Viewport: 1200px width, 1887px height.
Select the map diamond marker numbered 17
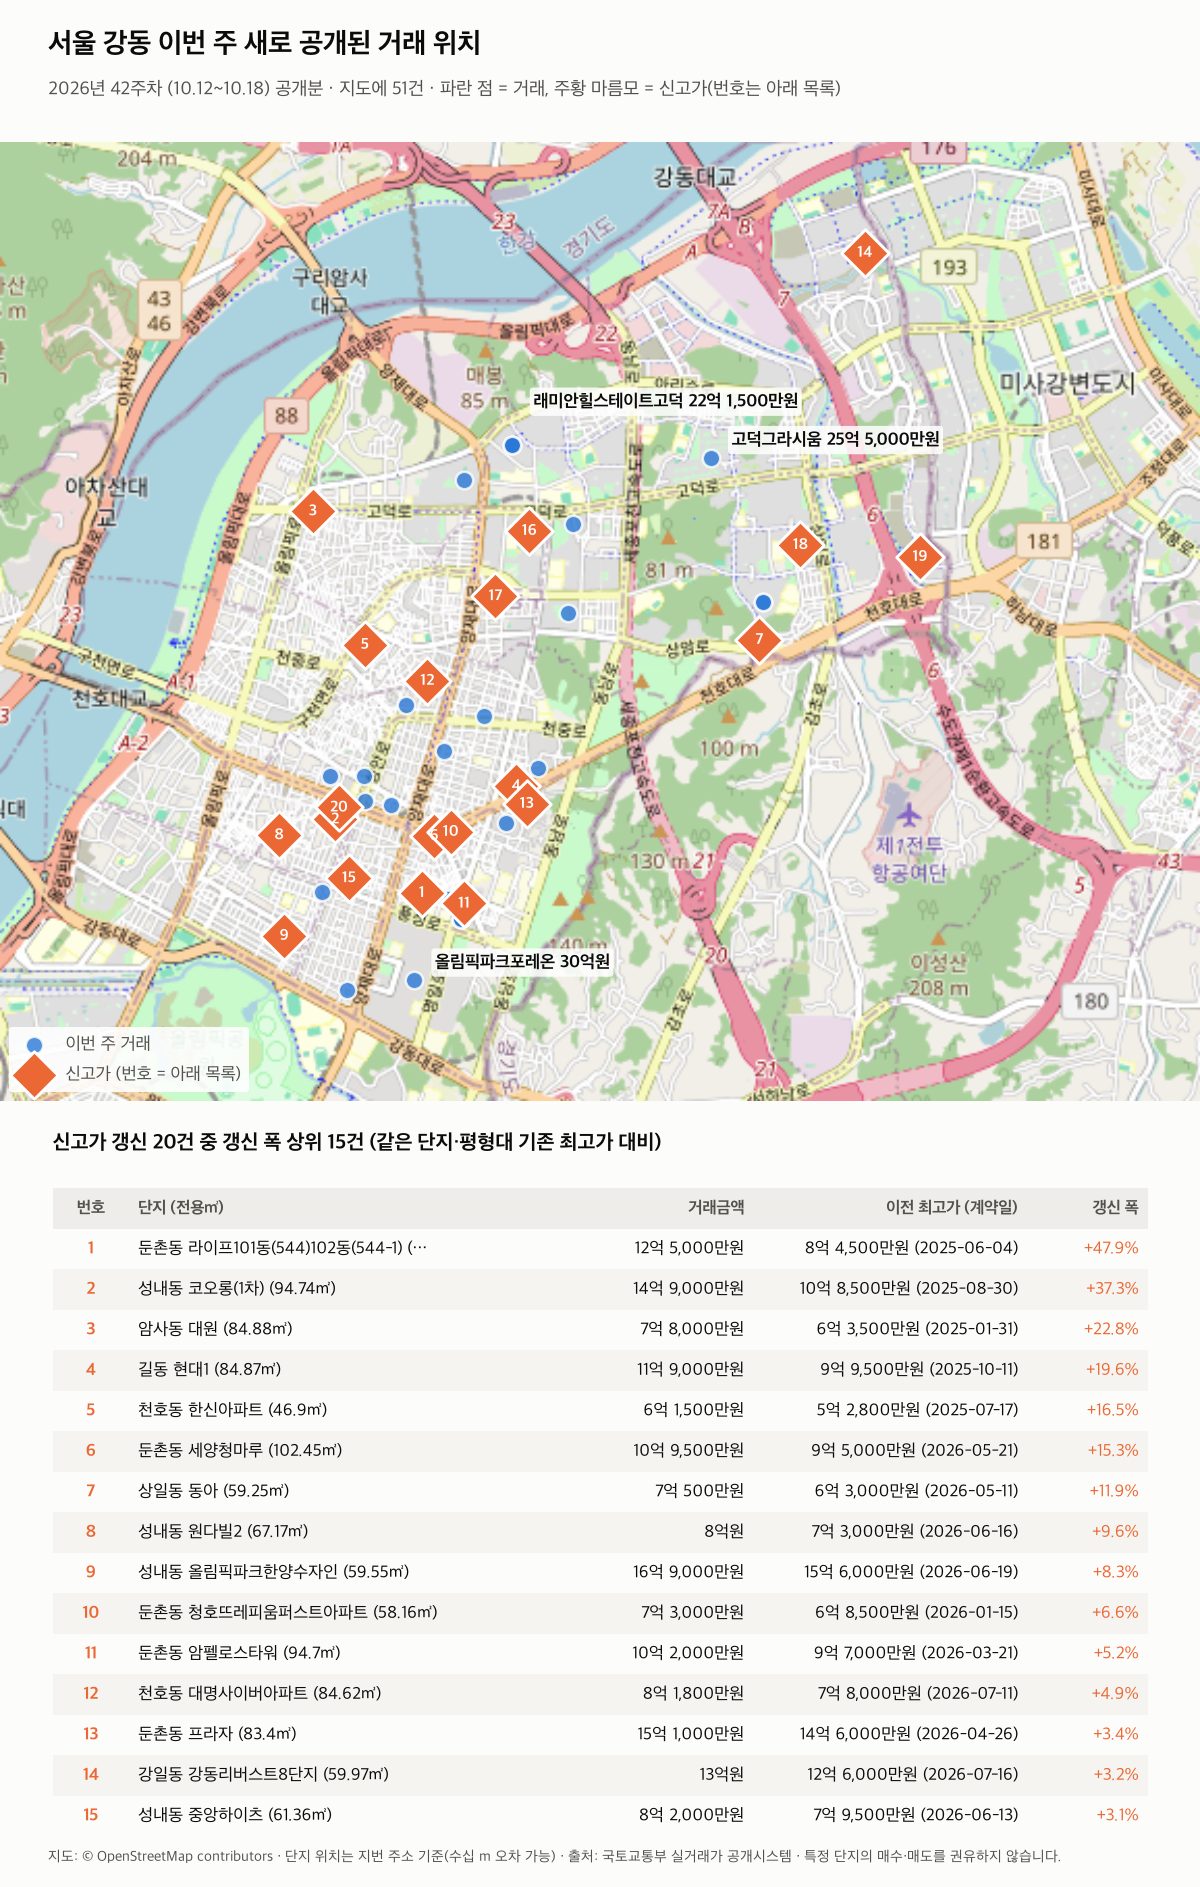coord(495,595)
